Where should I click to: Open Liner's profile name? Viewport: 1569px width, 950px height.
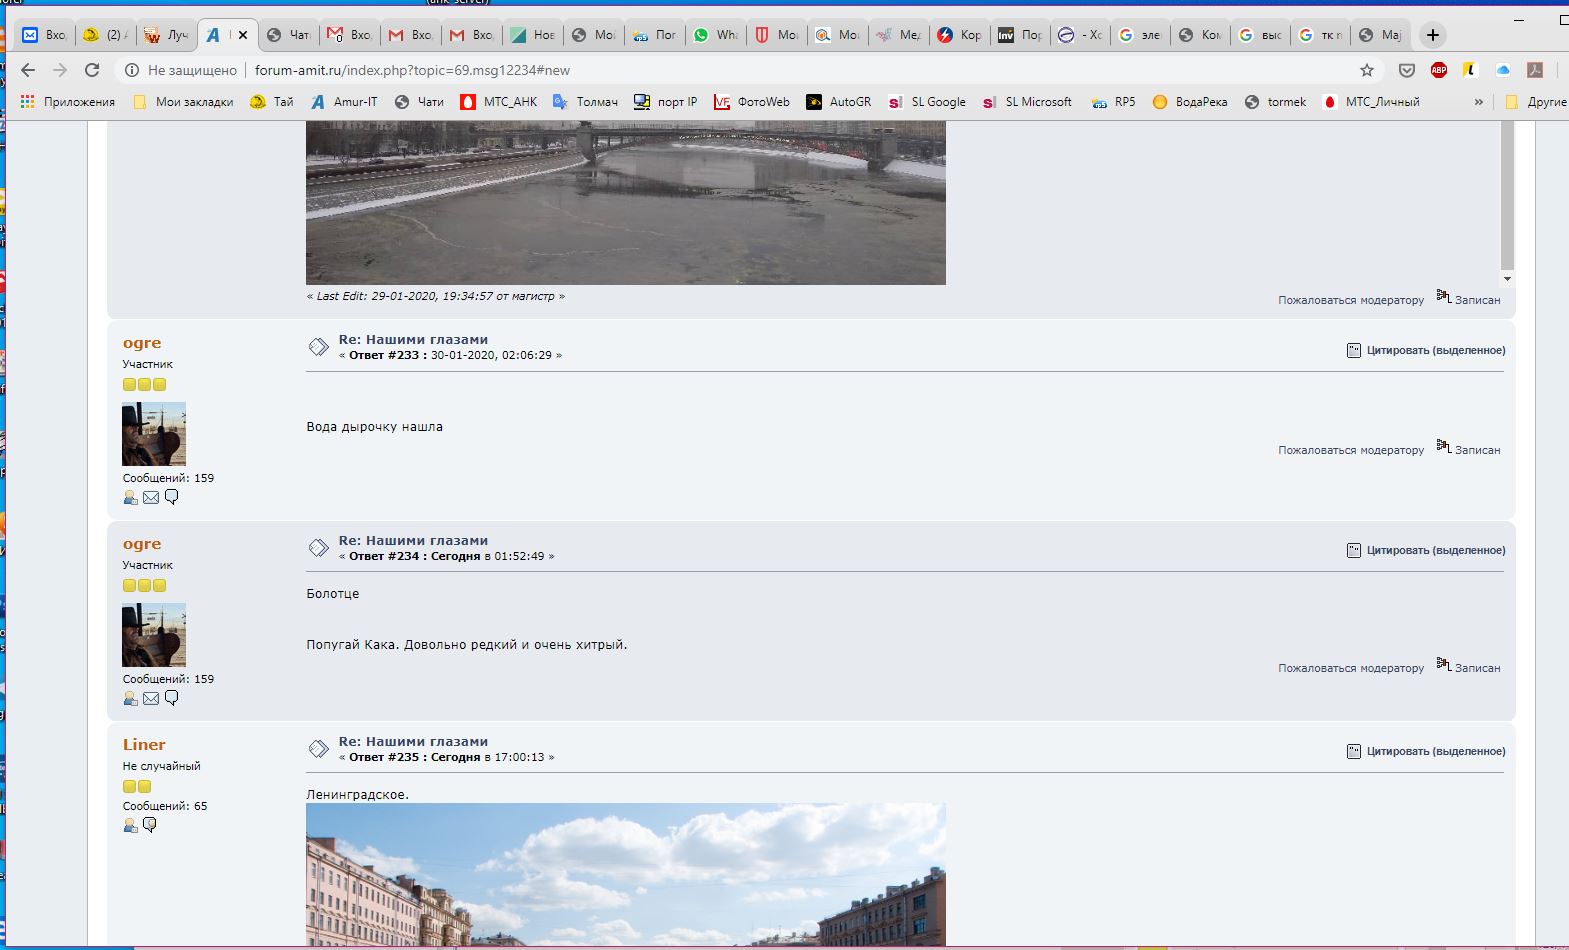144,744
